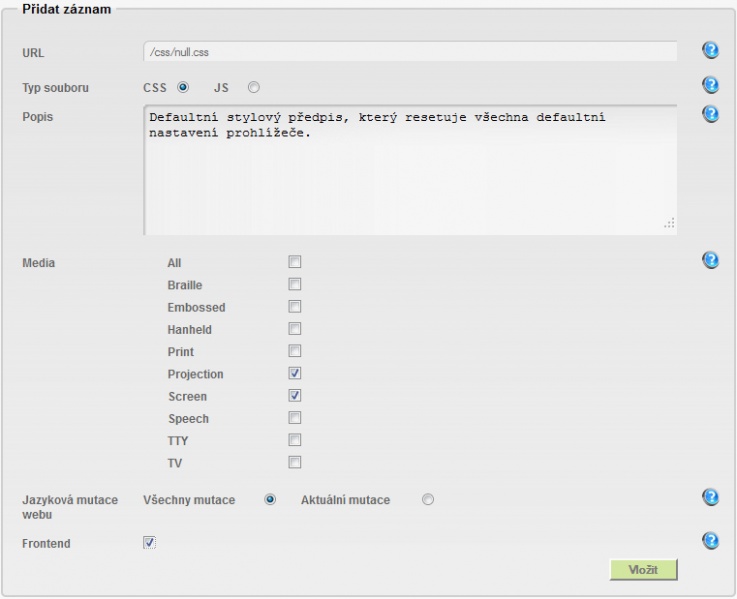Open help icon for Jazyková mutace webu
This screenshot has height=599, width=737.
click(710, 497)
